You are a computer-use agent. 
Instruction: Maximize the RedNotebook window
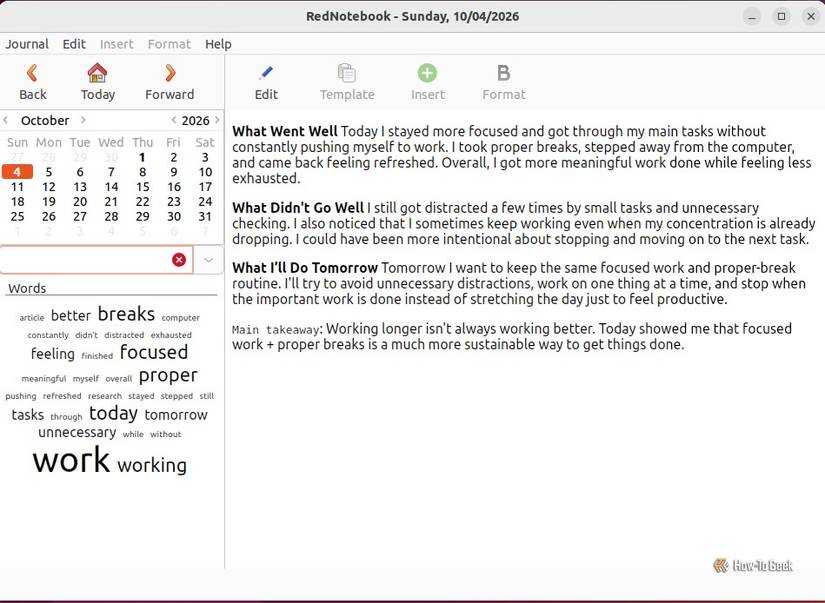781,17
